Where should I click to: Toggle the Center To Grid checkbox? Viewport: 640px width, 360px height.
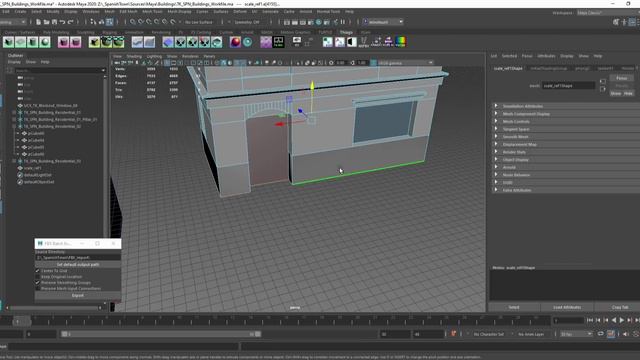[38, 271]
